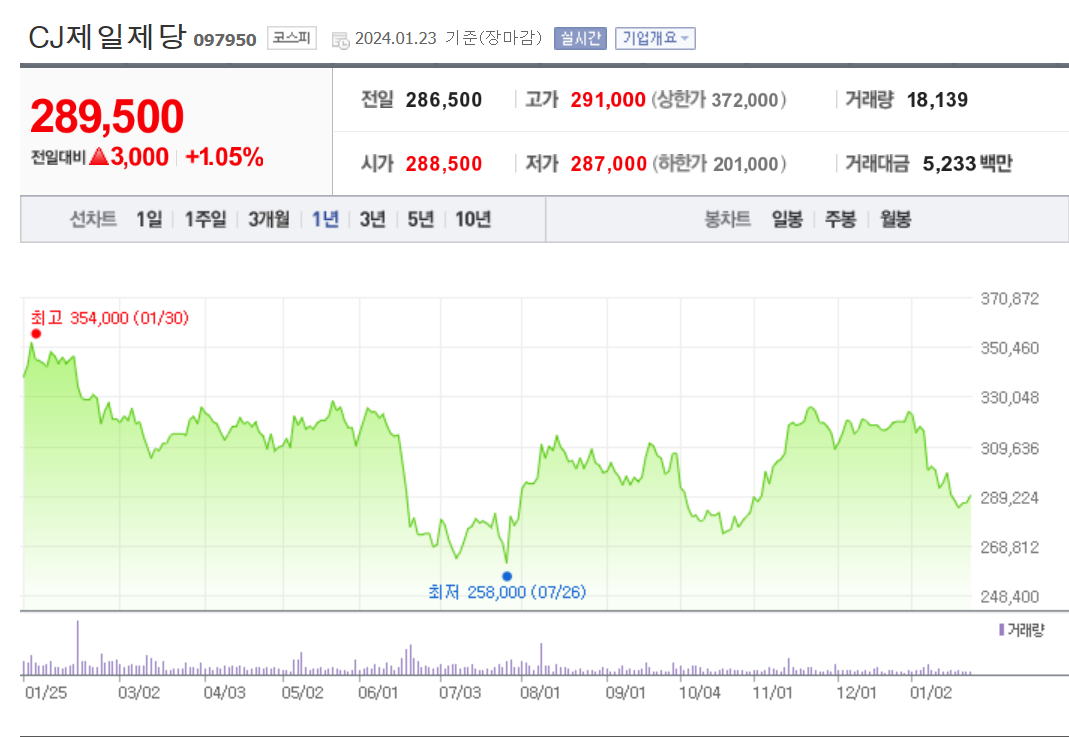
Task: Click the 01/25 x-axis date label
Action: pyautogui.click(x=46, y=693)
